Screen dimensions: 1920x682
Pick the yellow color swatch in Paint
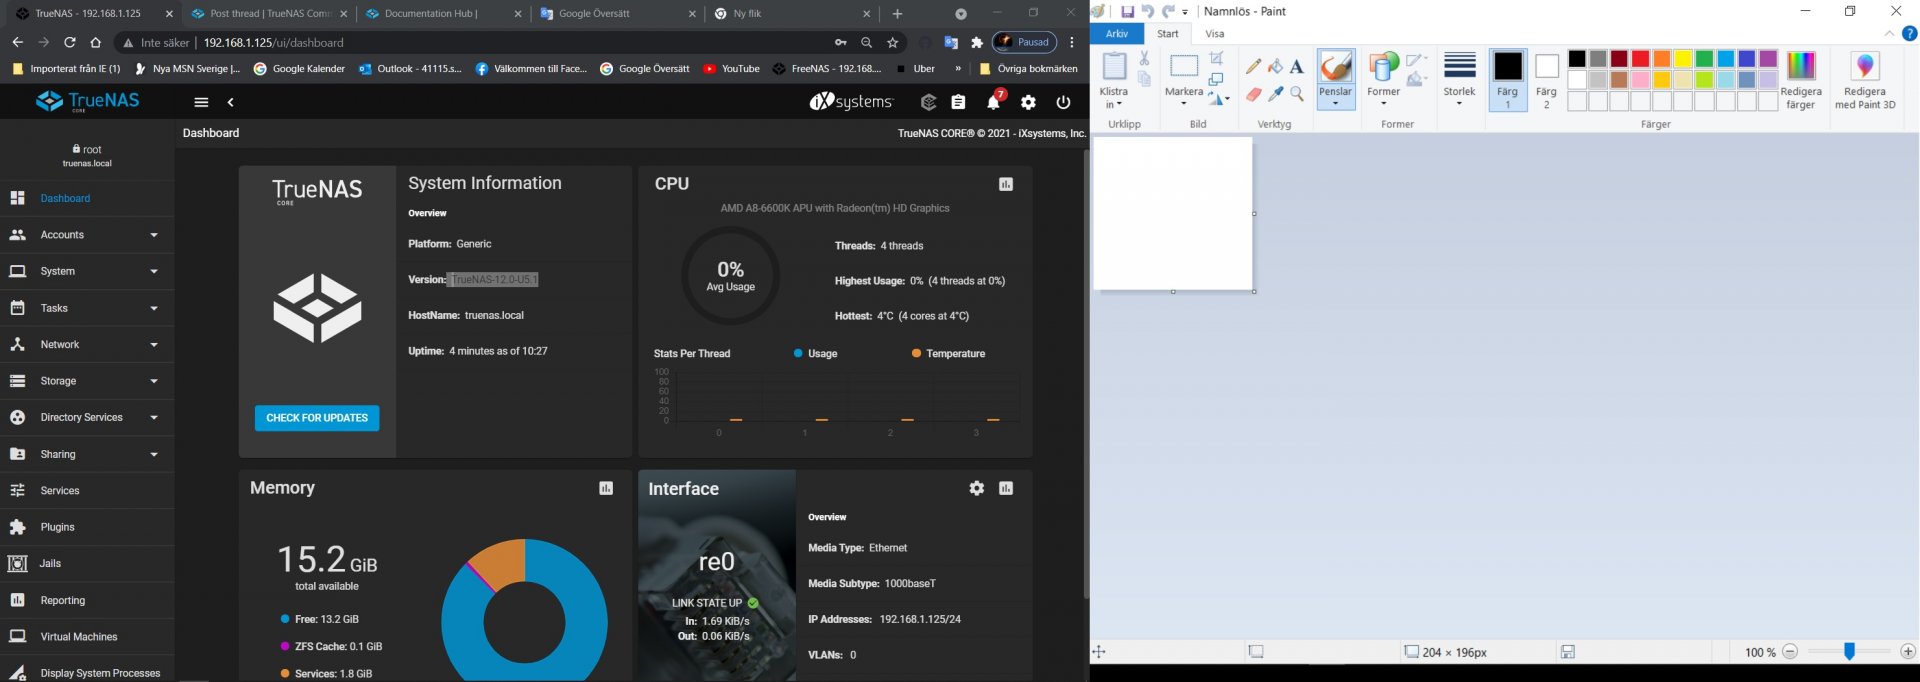click(x=1683, y=59)
